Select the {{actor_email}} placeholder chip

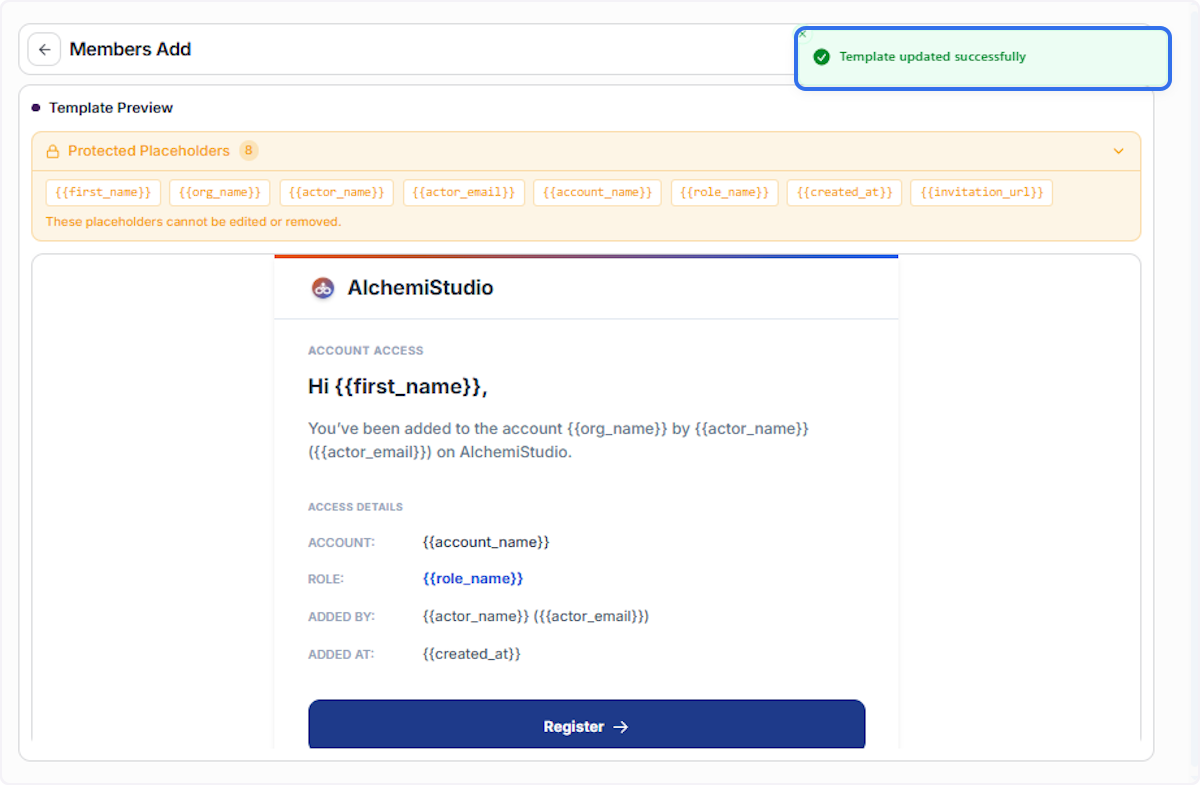(x=464, y=192)
